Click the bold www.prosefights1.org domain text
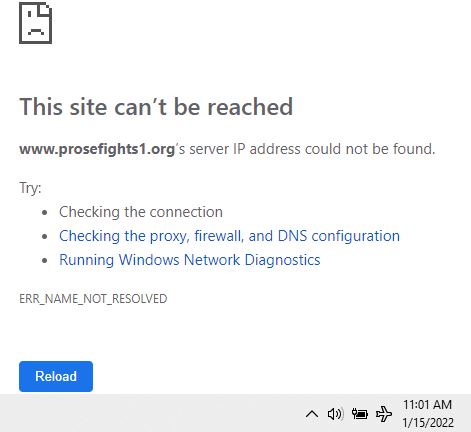This screenshot has width=471, height=432. (97, 149)
